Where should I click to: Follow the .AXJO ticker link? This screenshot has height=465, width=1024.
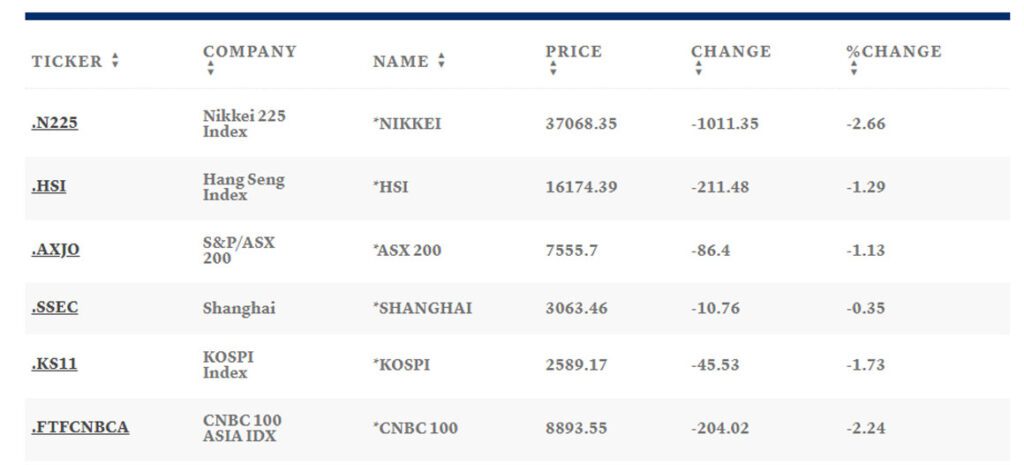point(56,249)
